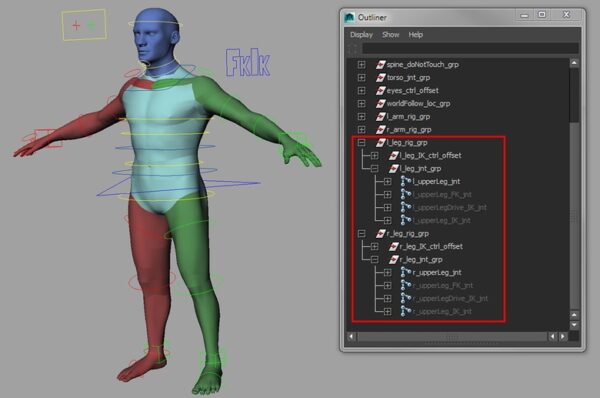Viewport: 600px width, 398px height.
Task: Click the r_upperLeg_IK_jnt joint icon
Action: point(406,311)
